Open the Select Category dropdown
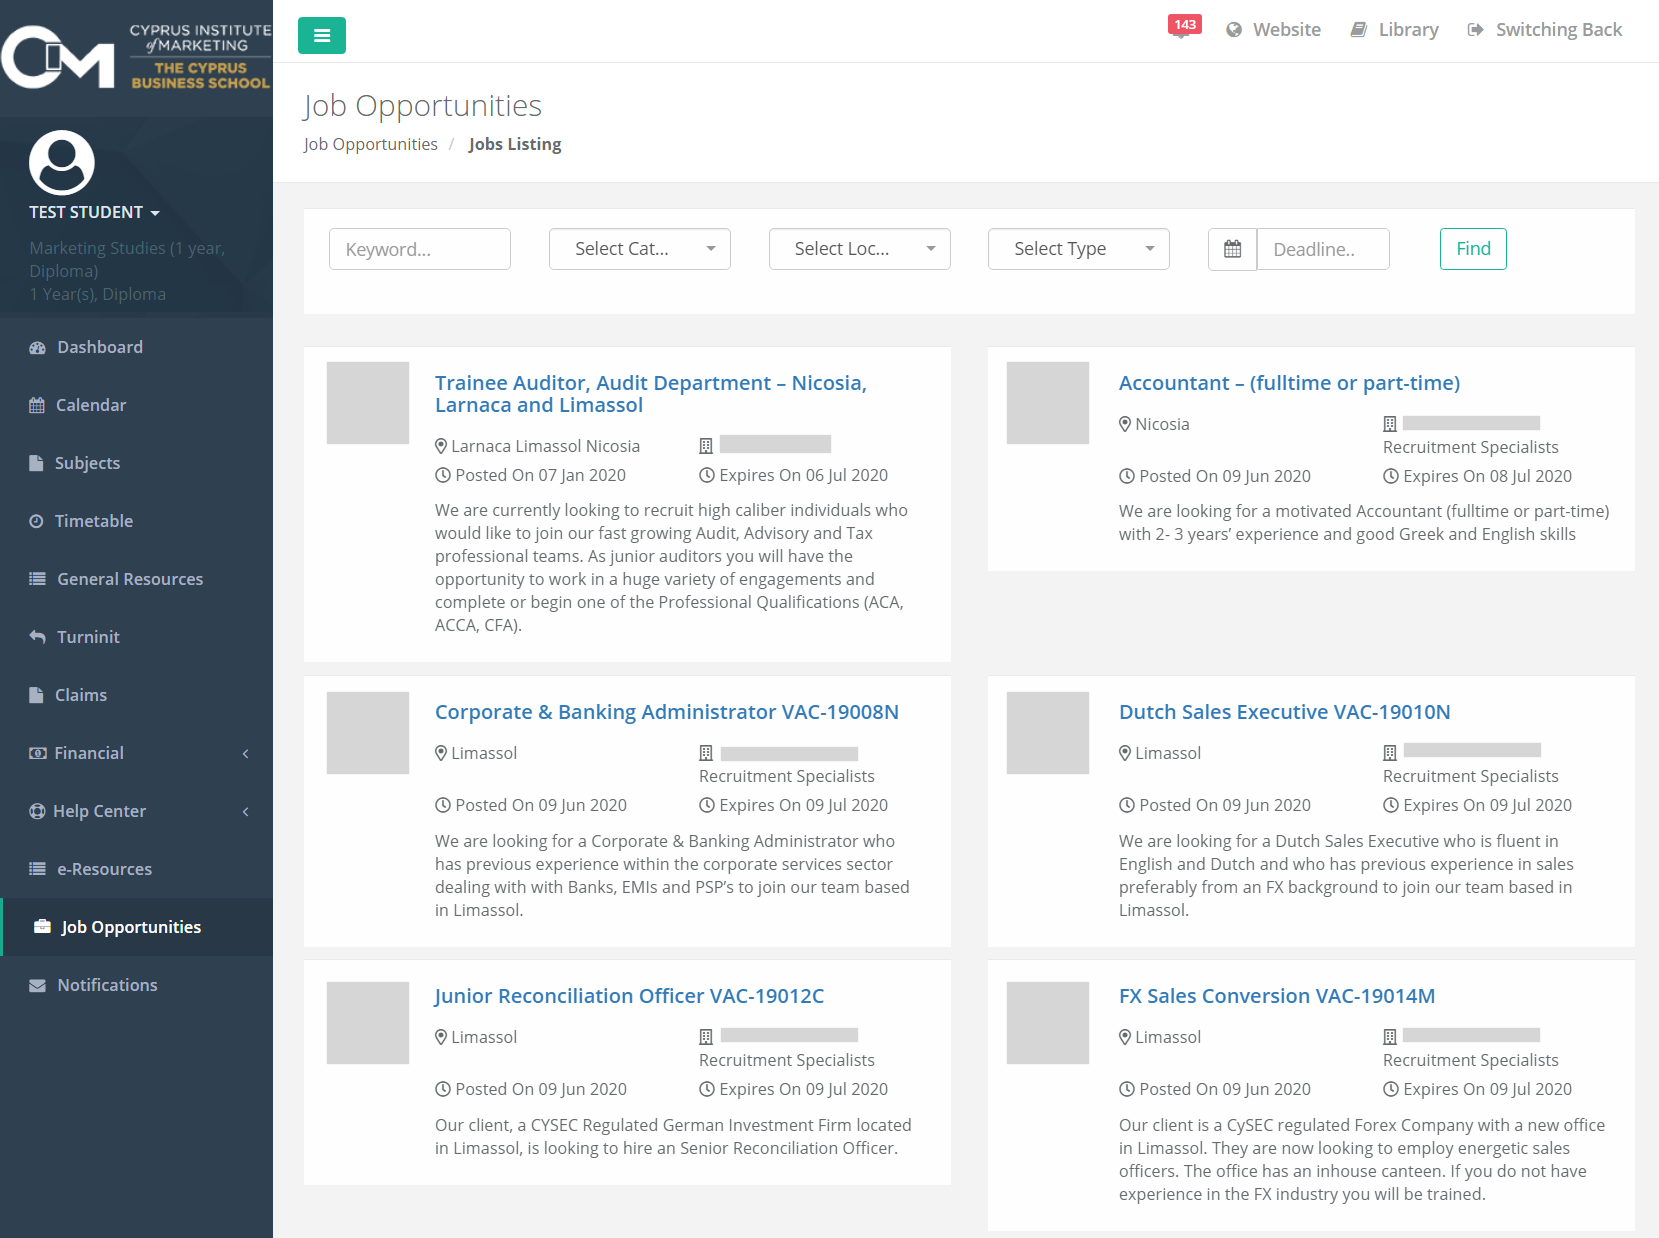Image resolution: width=1659 pixels, height=1238 pixels. (640, 249)
